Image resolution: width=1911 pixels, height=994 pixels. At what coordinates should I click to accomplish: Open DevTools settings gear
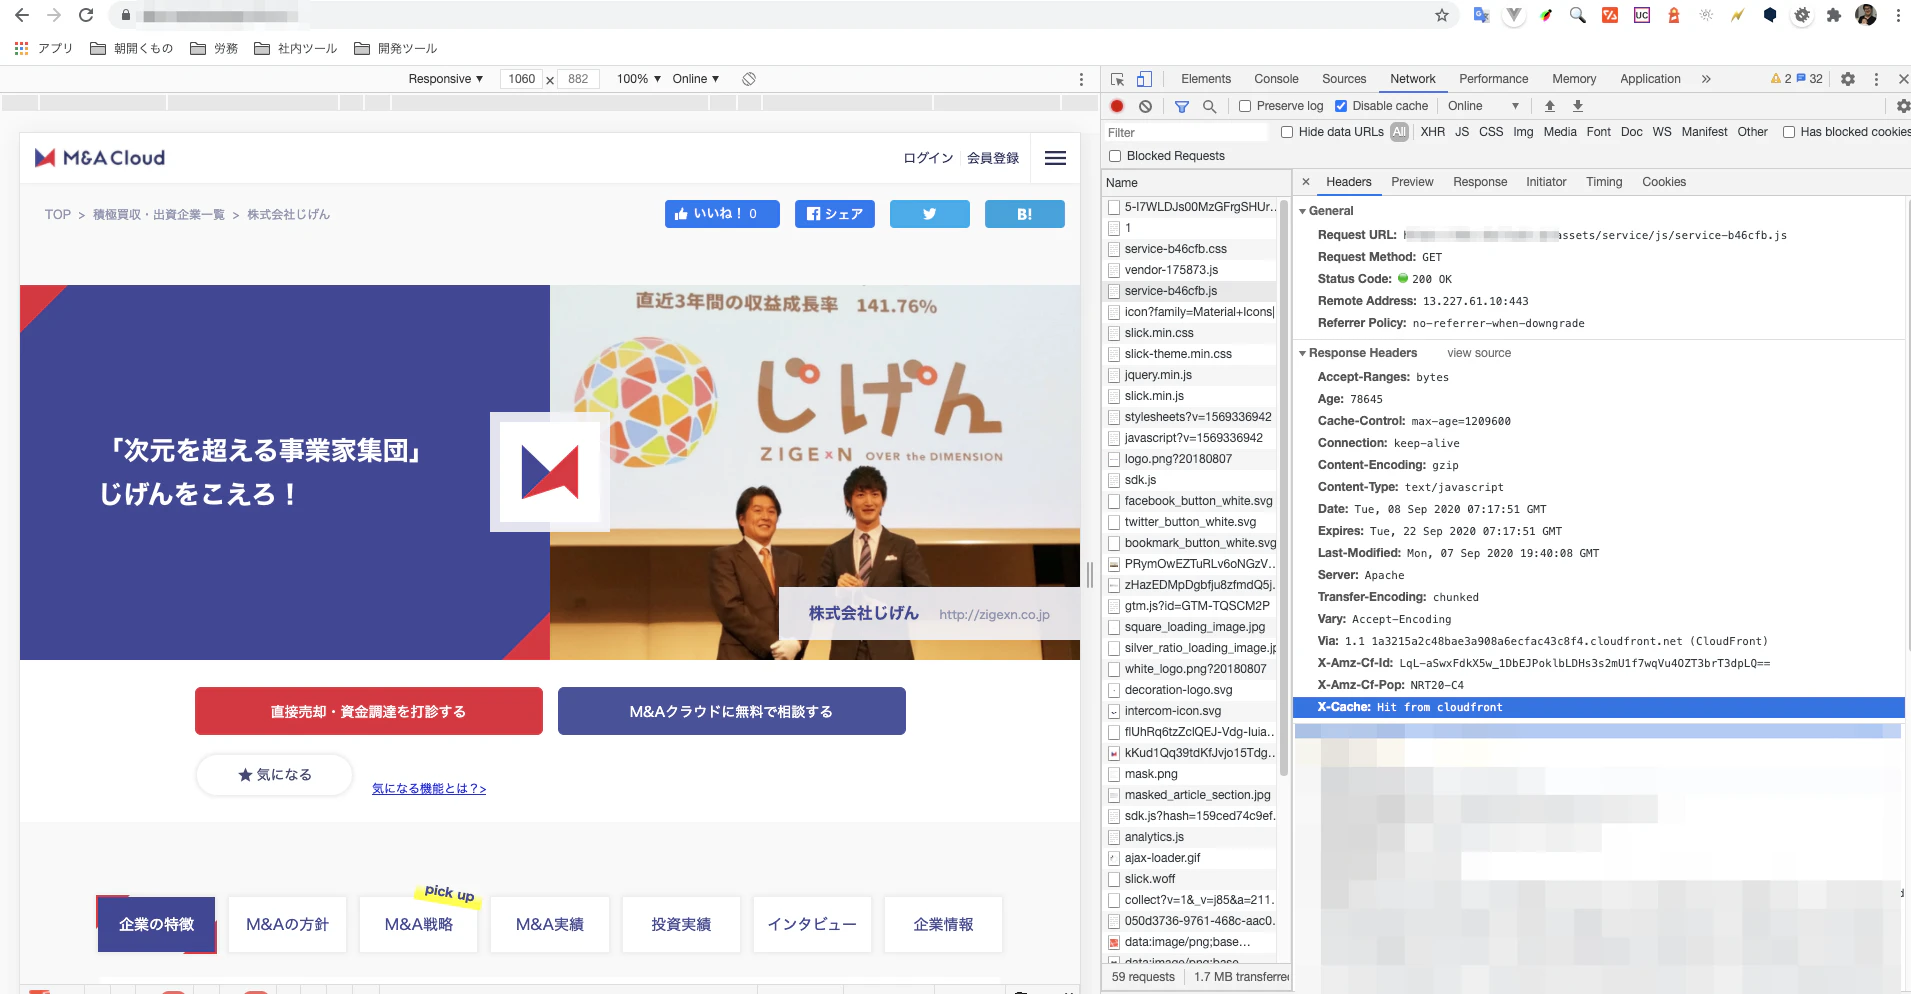click(x=1848, y=79)
